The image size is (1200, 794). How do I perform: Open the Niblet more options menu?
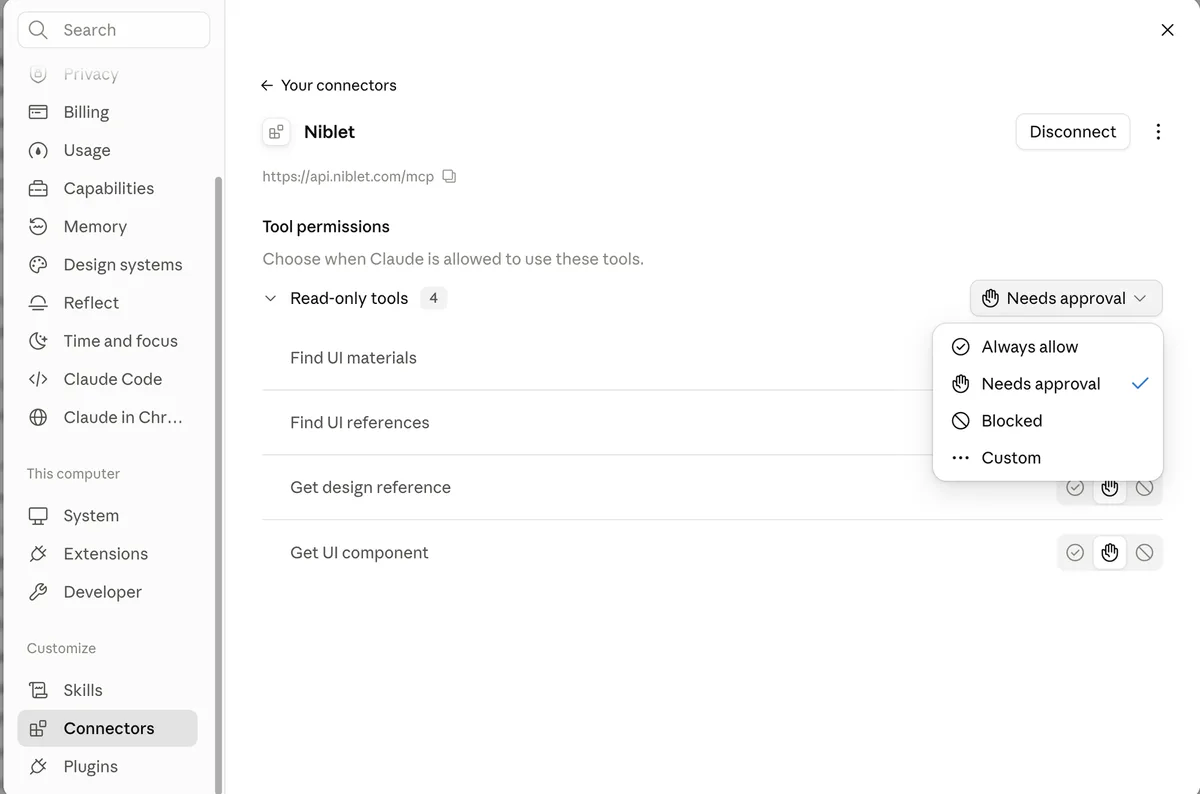(x=1158, y=132)
